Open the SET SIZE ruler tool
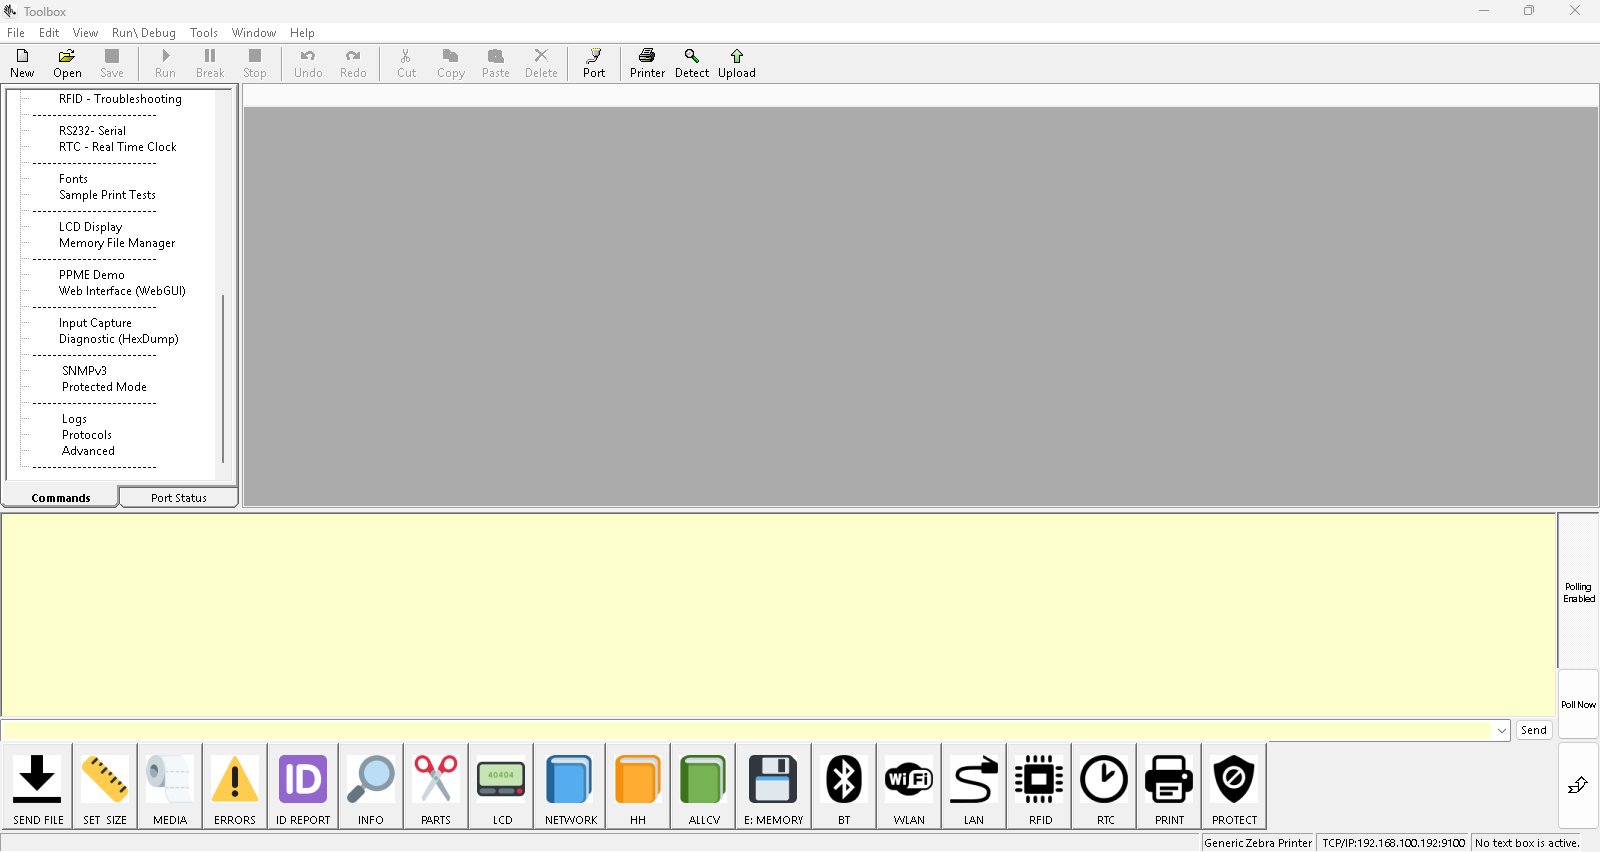This screenshot has width=1600, height=852. (x=105, y=786)
